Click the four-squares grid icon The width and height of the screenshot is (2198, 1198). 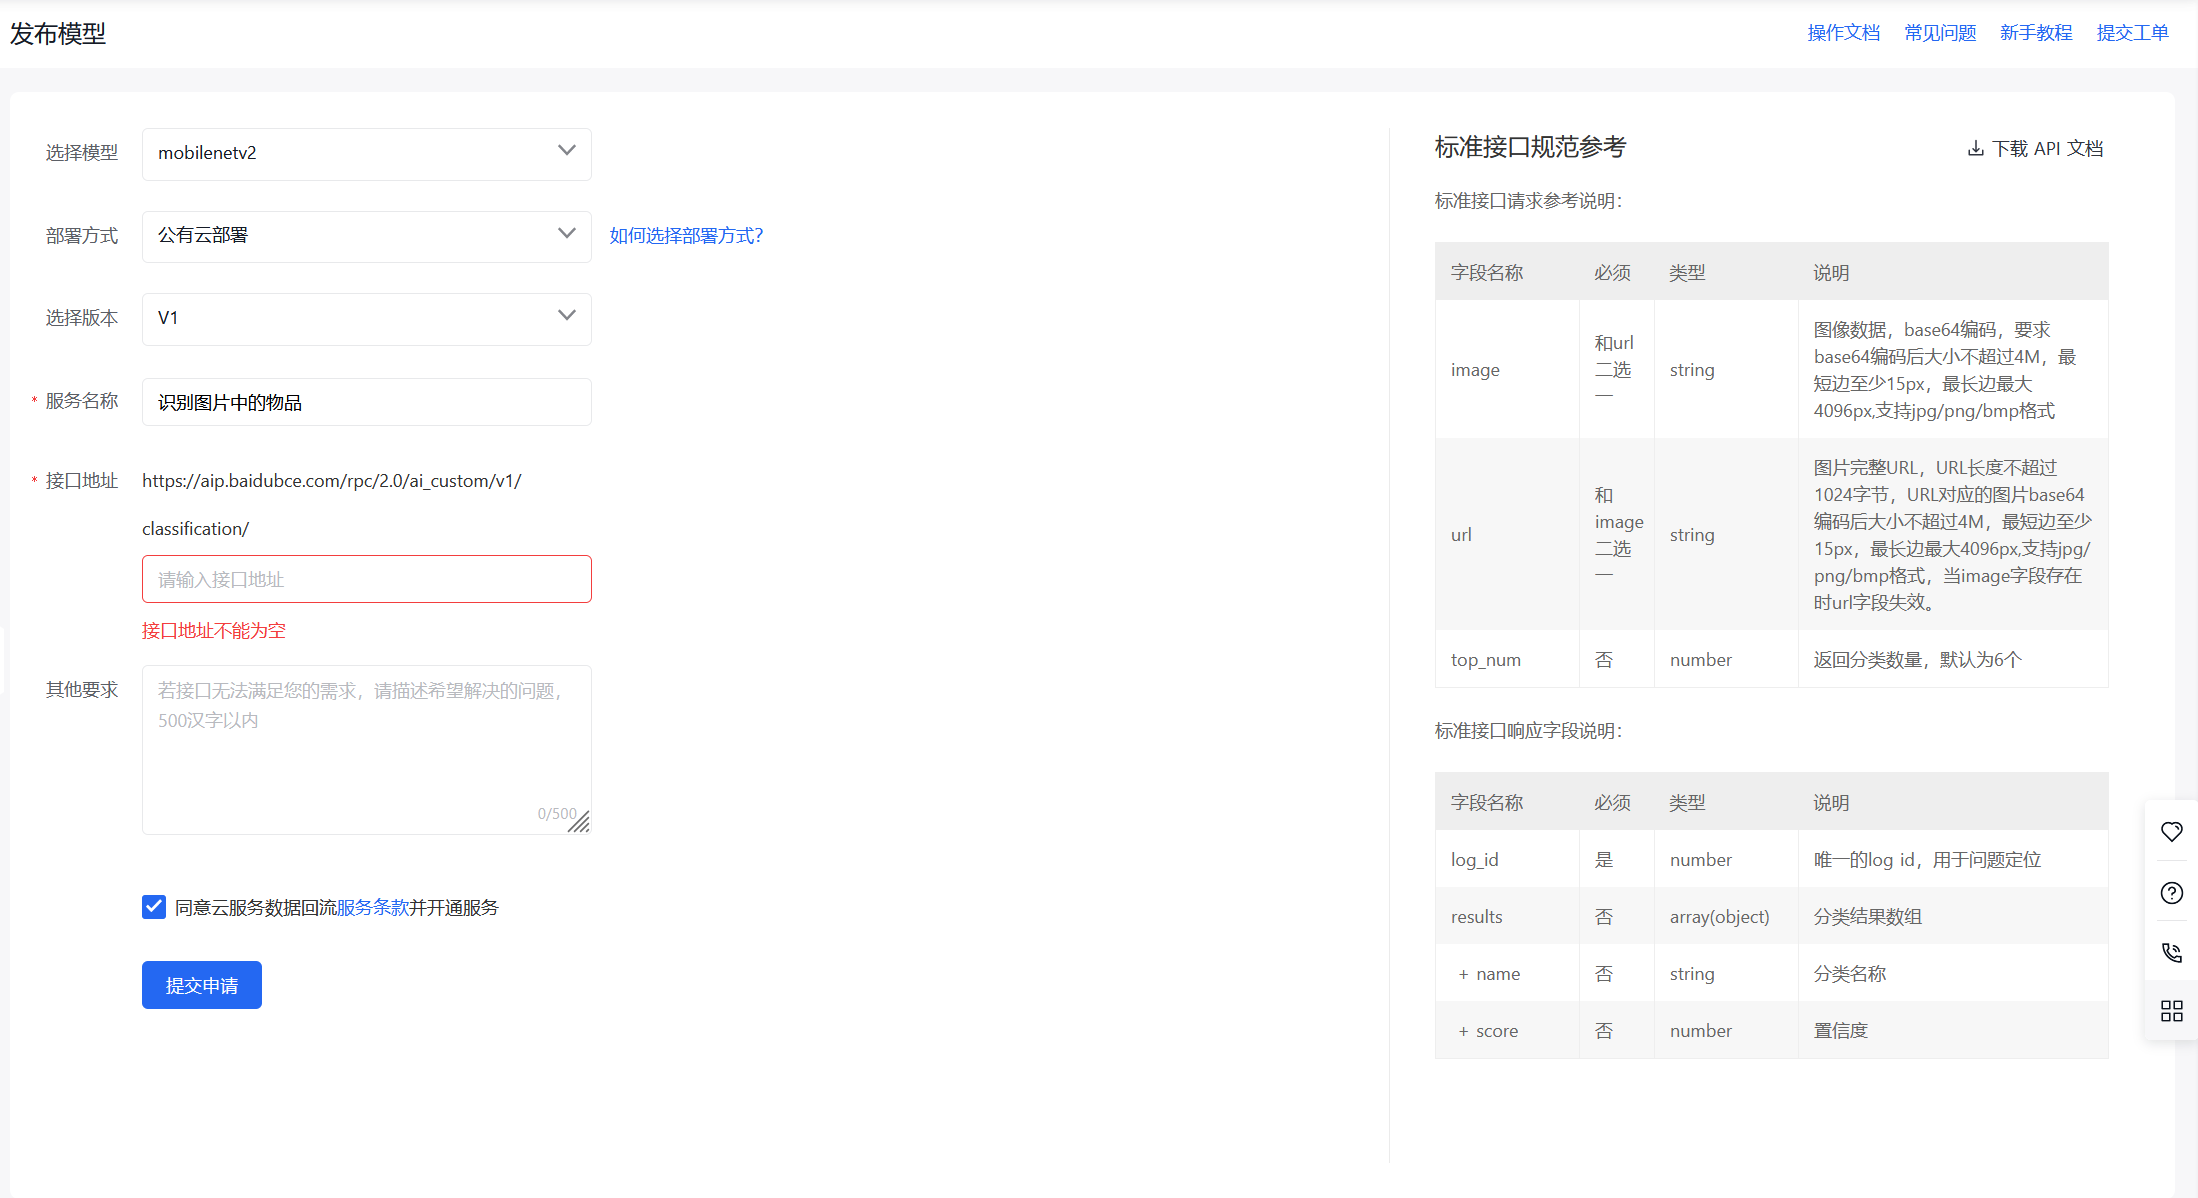click(2171, 1011)
